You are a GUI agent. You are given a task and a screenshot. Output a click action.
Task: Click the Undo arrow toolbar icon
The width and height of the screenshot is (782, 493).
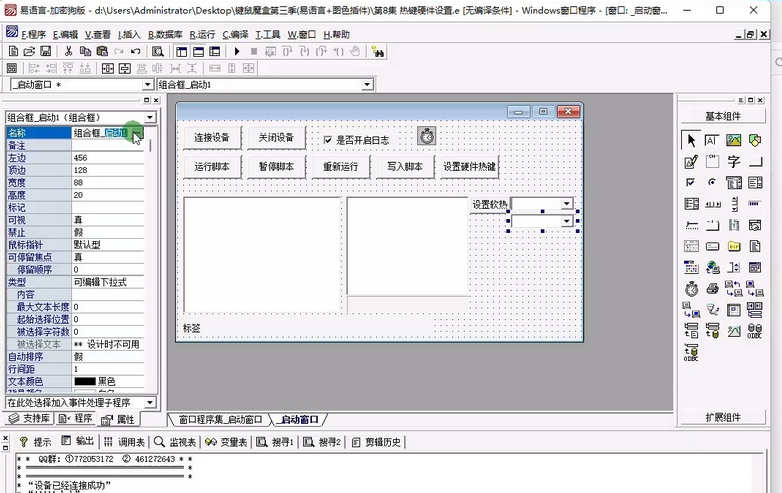click(x=135, y=51)
